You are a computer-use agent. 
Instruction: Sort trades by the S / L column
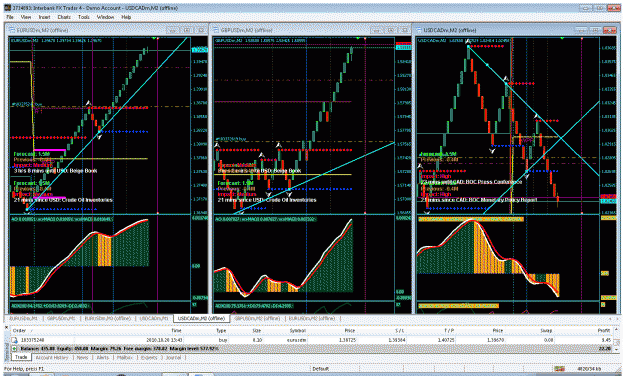(400, 331)
